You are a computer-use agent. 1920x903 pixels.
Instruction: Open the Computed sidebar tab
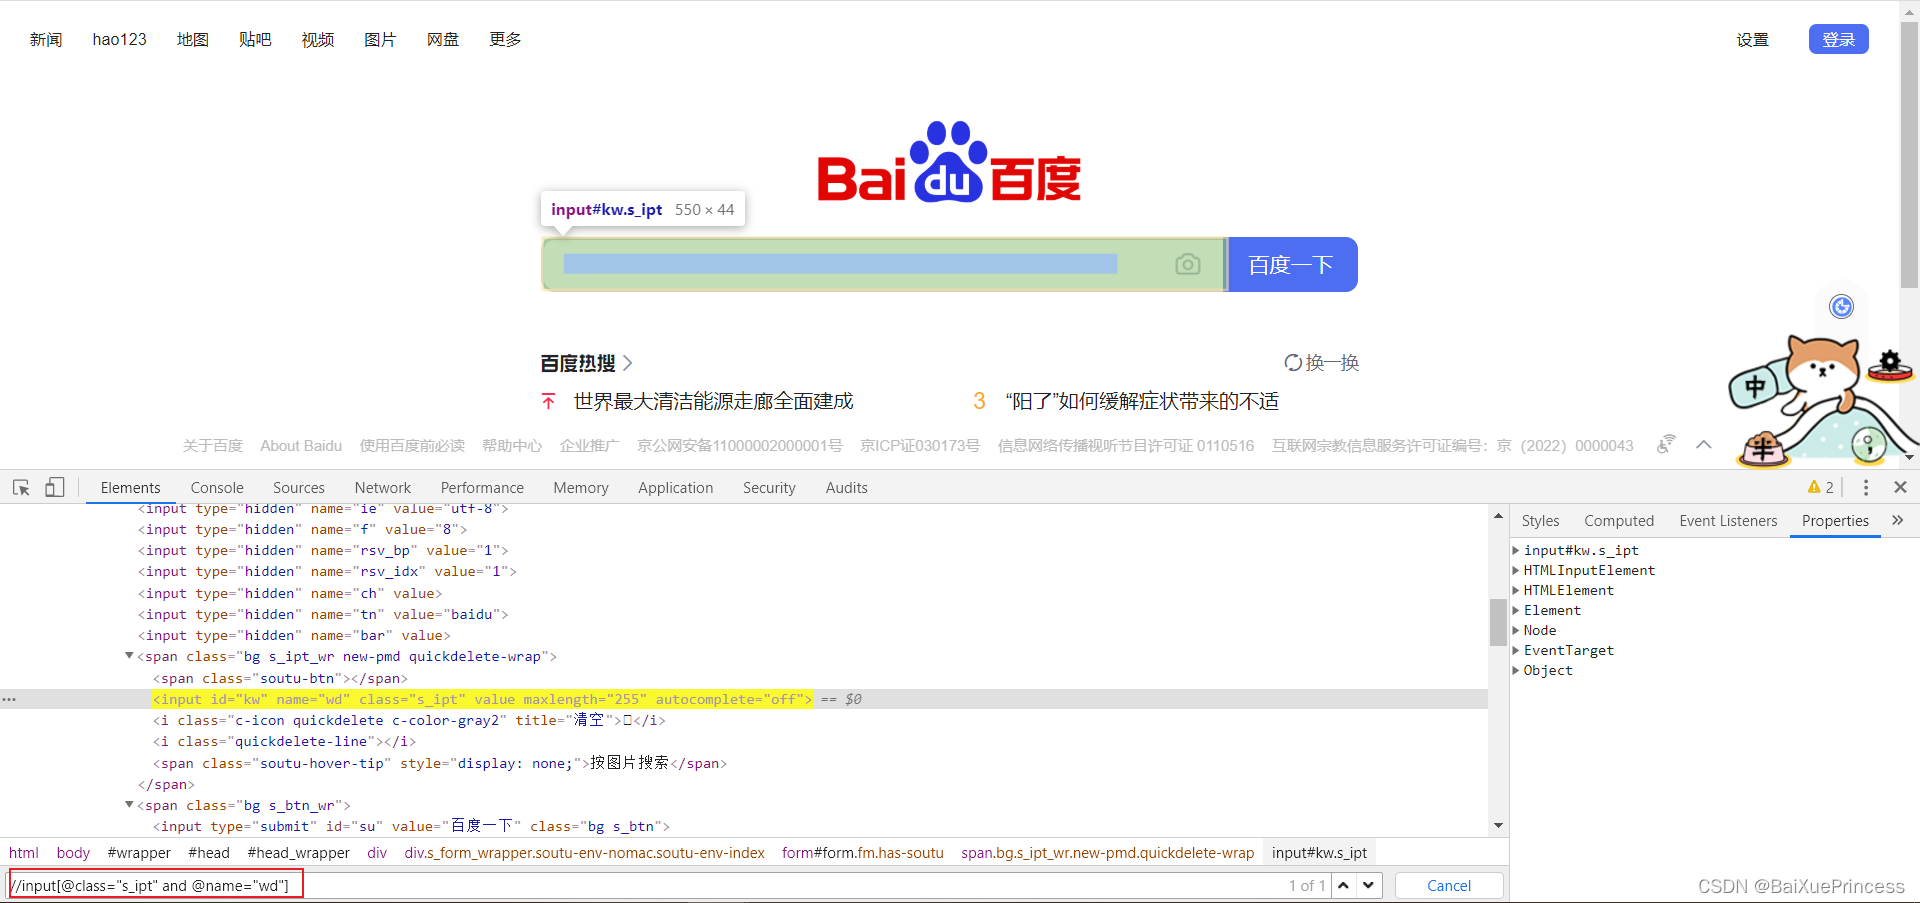point(1619,520)
